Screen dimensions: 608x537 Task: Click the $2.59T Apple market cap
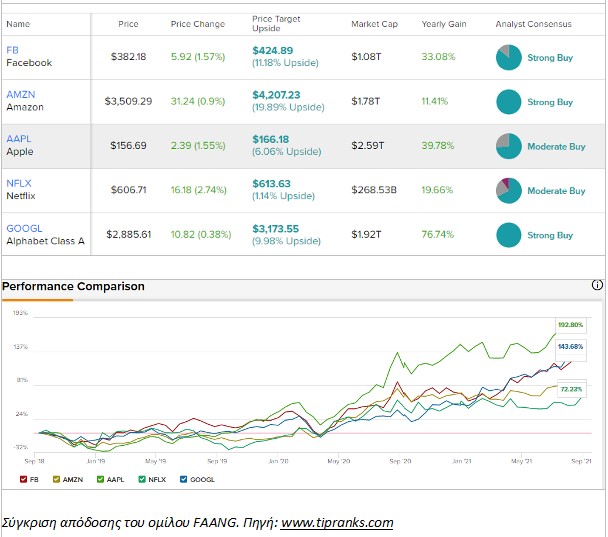point(368,145)
